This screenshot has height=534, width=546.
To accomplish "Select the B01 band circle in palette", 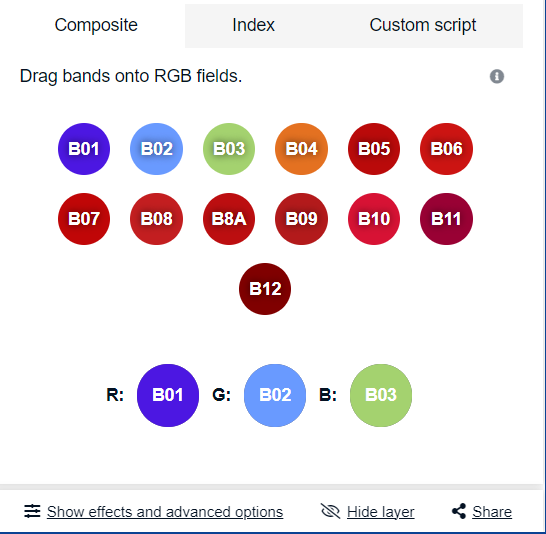I will tap(84, 149).
